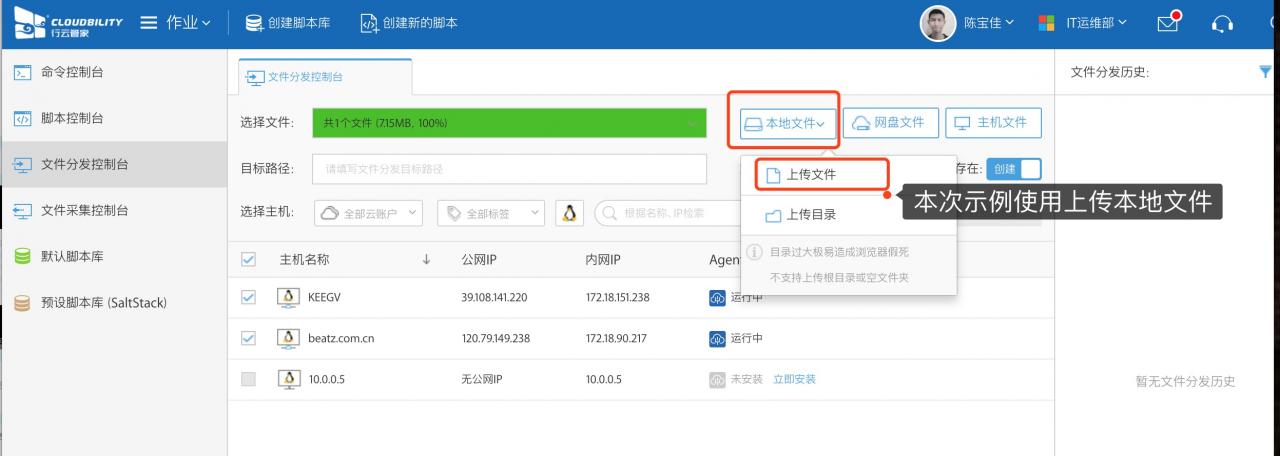This screenshot has height=456, width=1280.
Task: Click host name KEEGV
Action: pyautogui.click(x=325, y=297)
